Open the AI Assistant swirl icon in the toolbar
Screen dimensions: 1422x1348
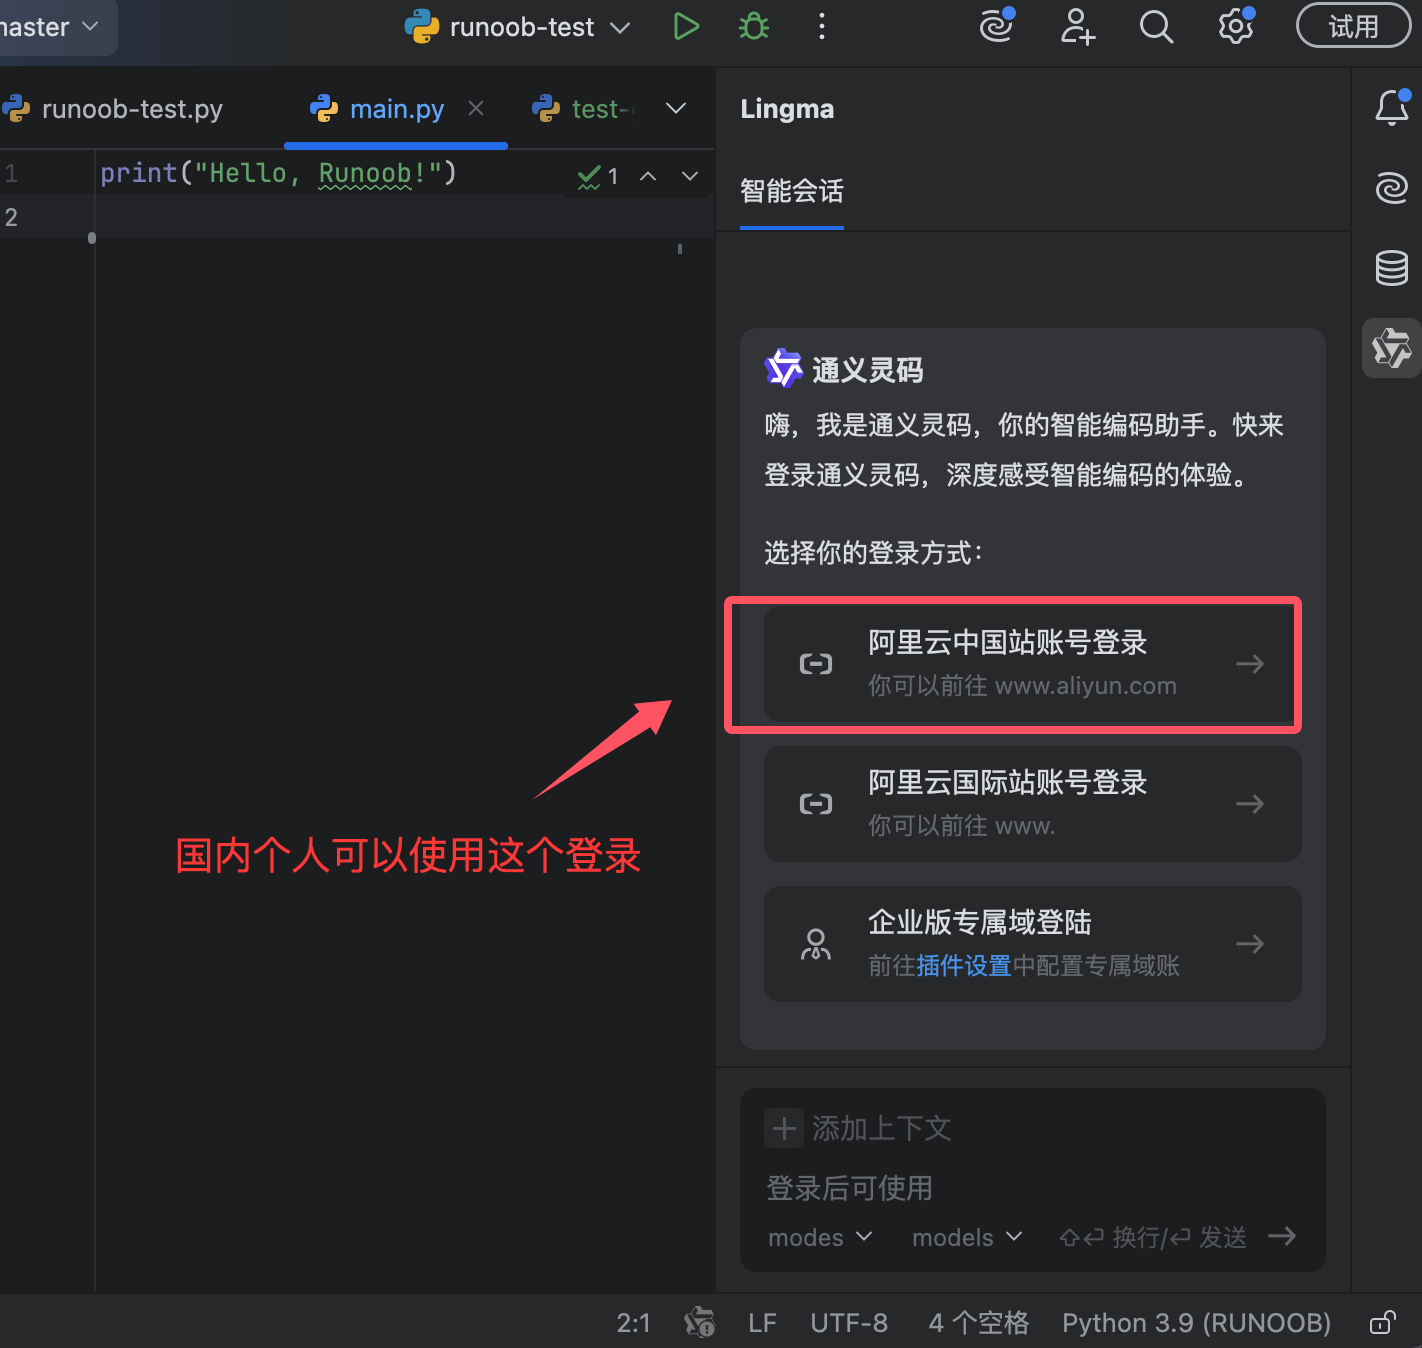coord(997,26)
